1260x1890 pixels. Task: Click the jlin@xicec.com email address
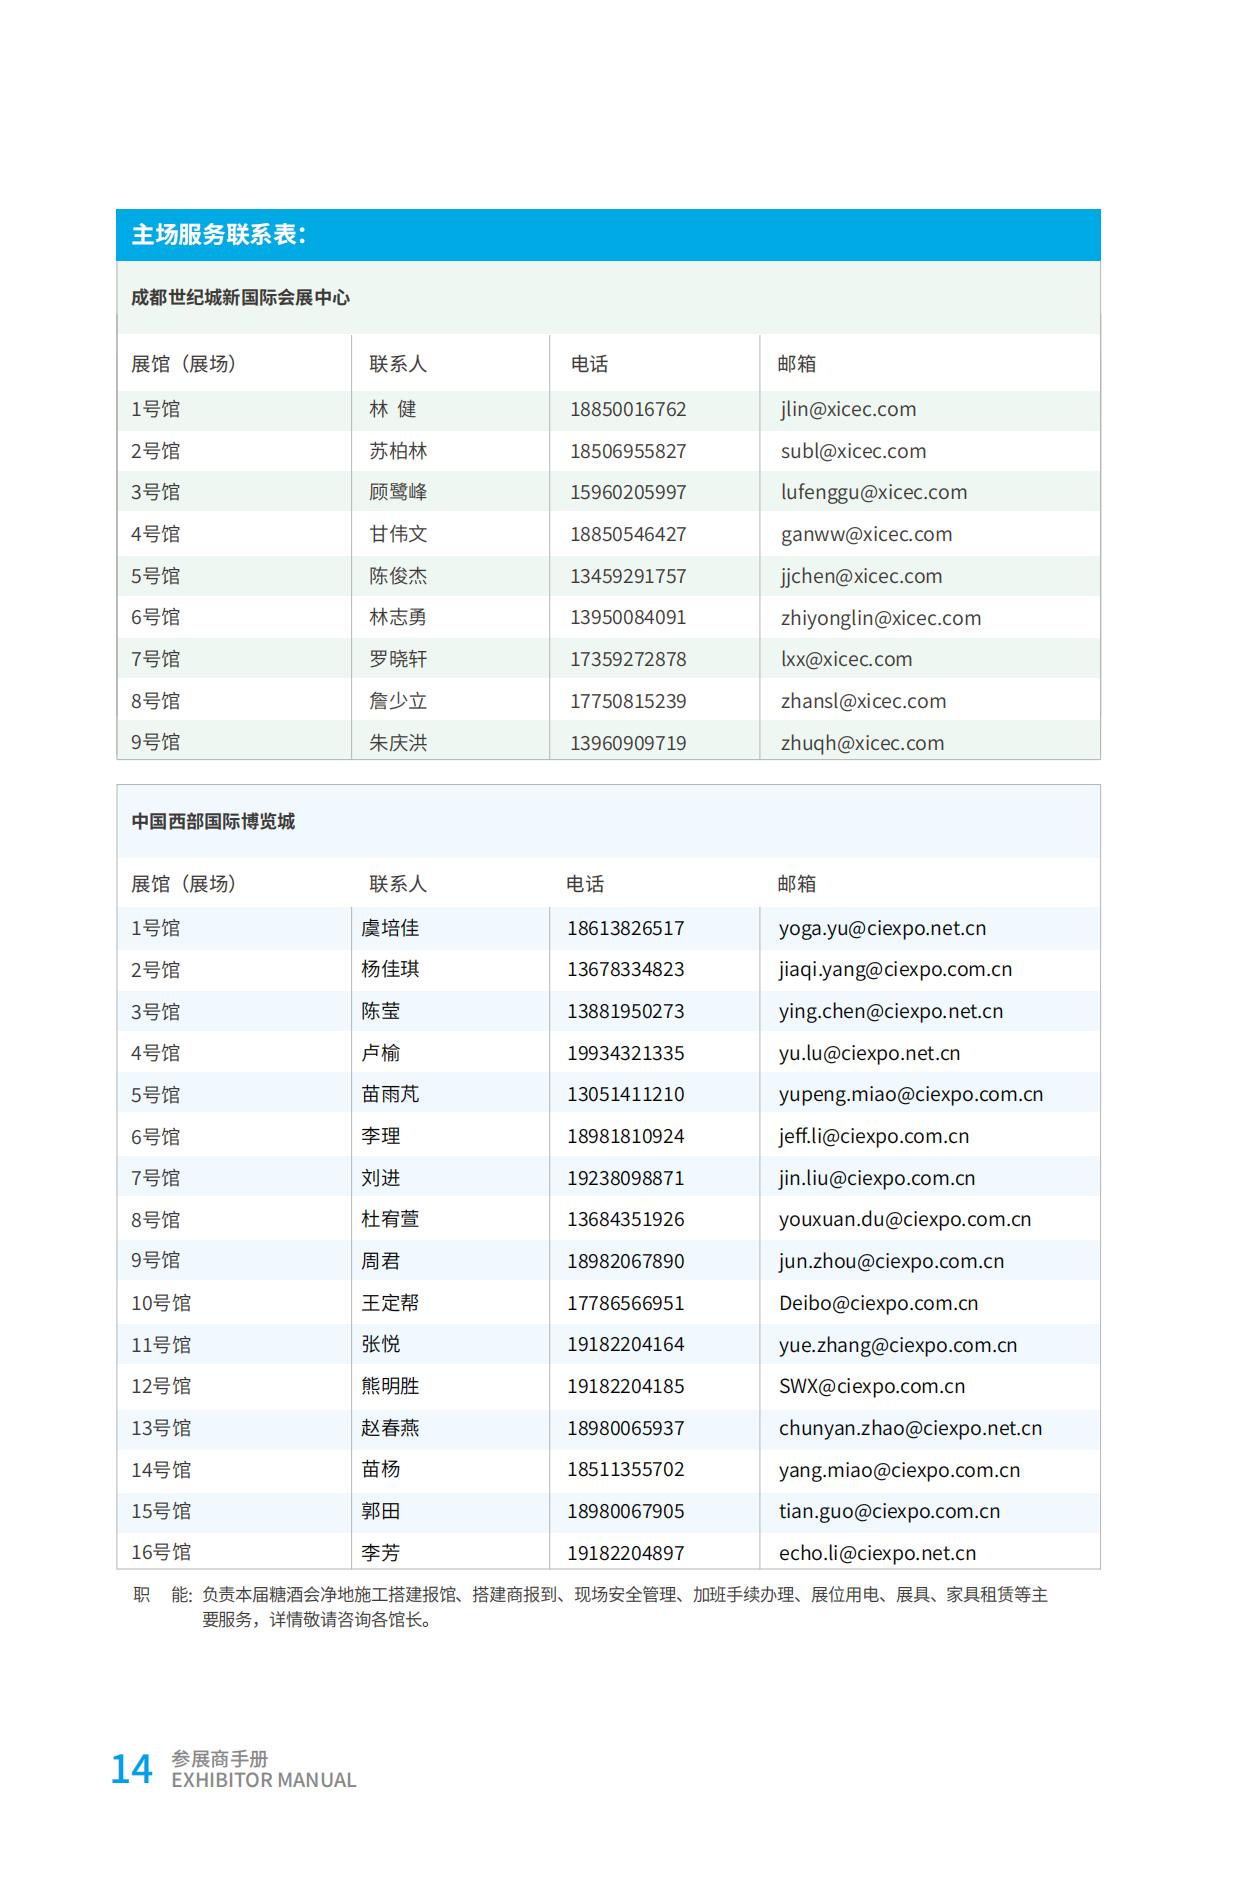(848, 409)
